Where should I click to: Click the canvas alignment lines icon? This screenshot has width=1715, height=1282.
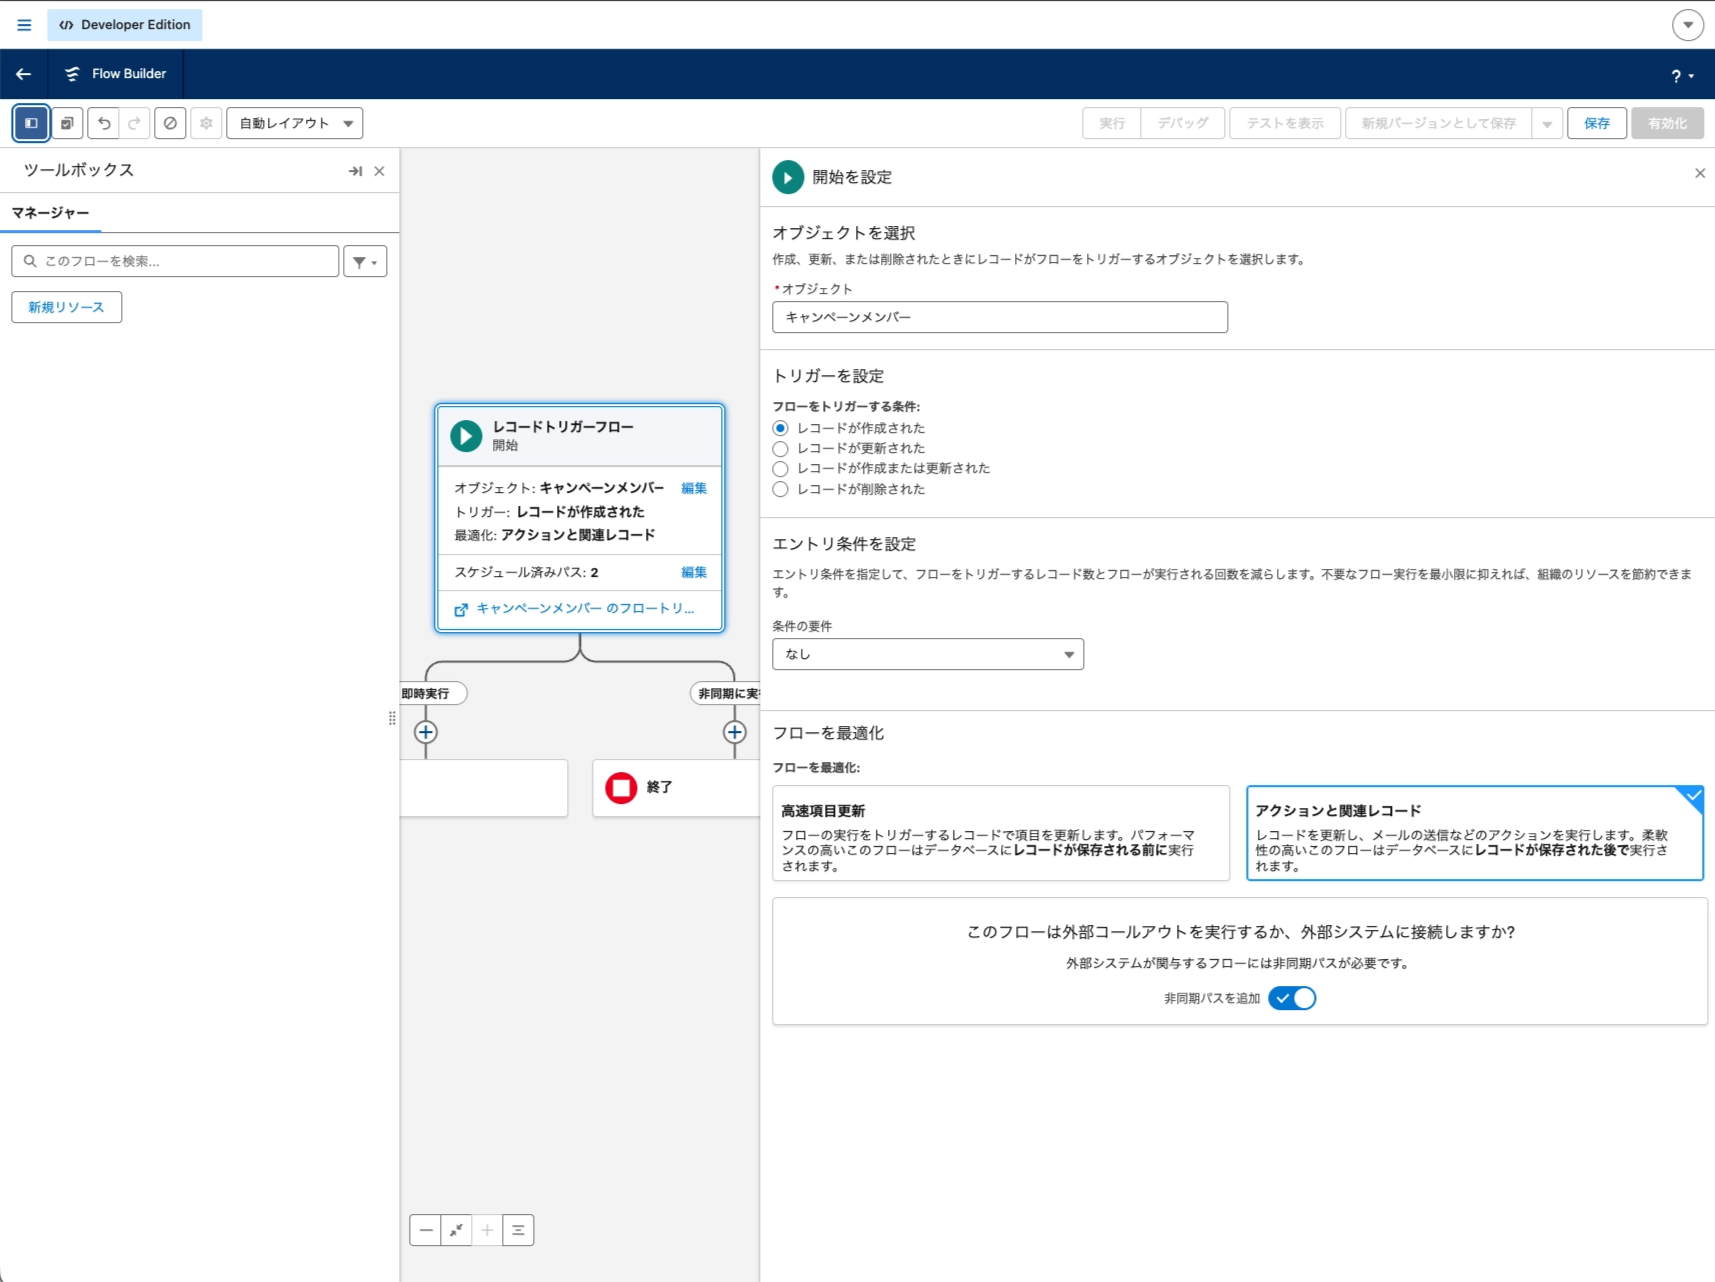pyautogui.click(x=518, y=1230)
